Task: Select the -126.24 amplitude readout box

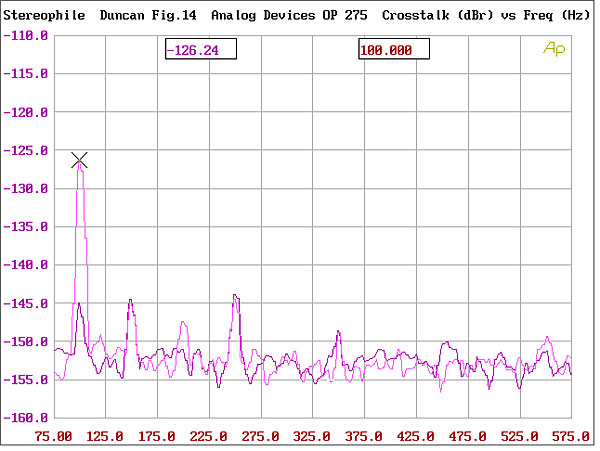Action: point(200,50)
